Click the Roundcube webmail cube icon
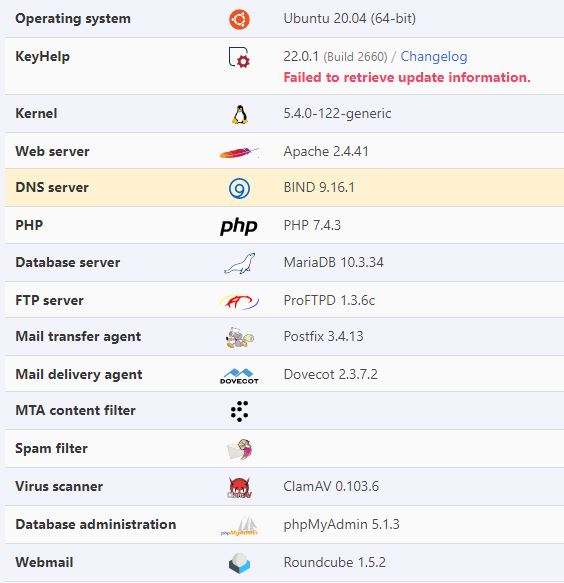 (x=239, y=563)
